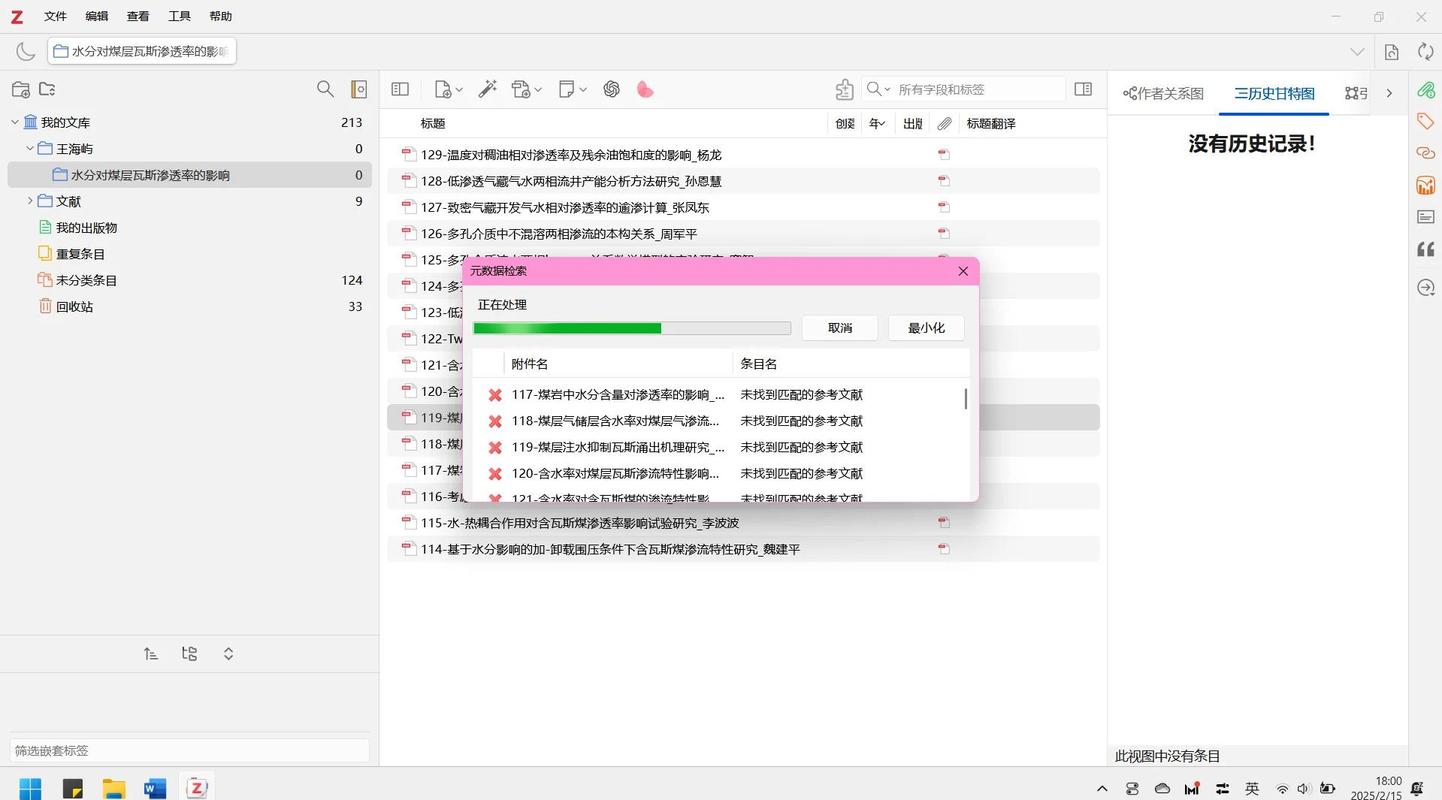The image size is (1442, 800).
Task: Select item 129-温度对稠油相对渗透率
Action: (743, 155)
